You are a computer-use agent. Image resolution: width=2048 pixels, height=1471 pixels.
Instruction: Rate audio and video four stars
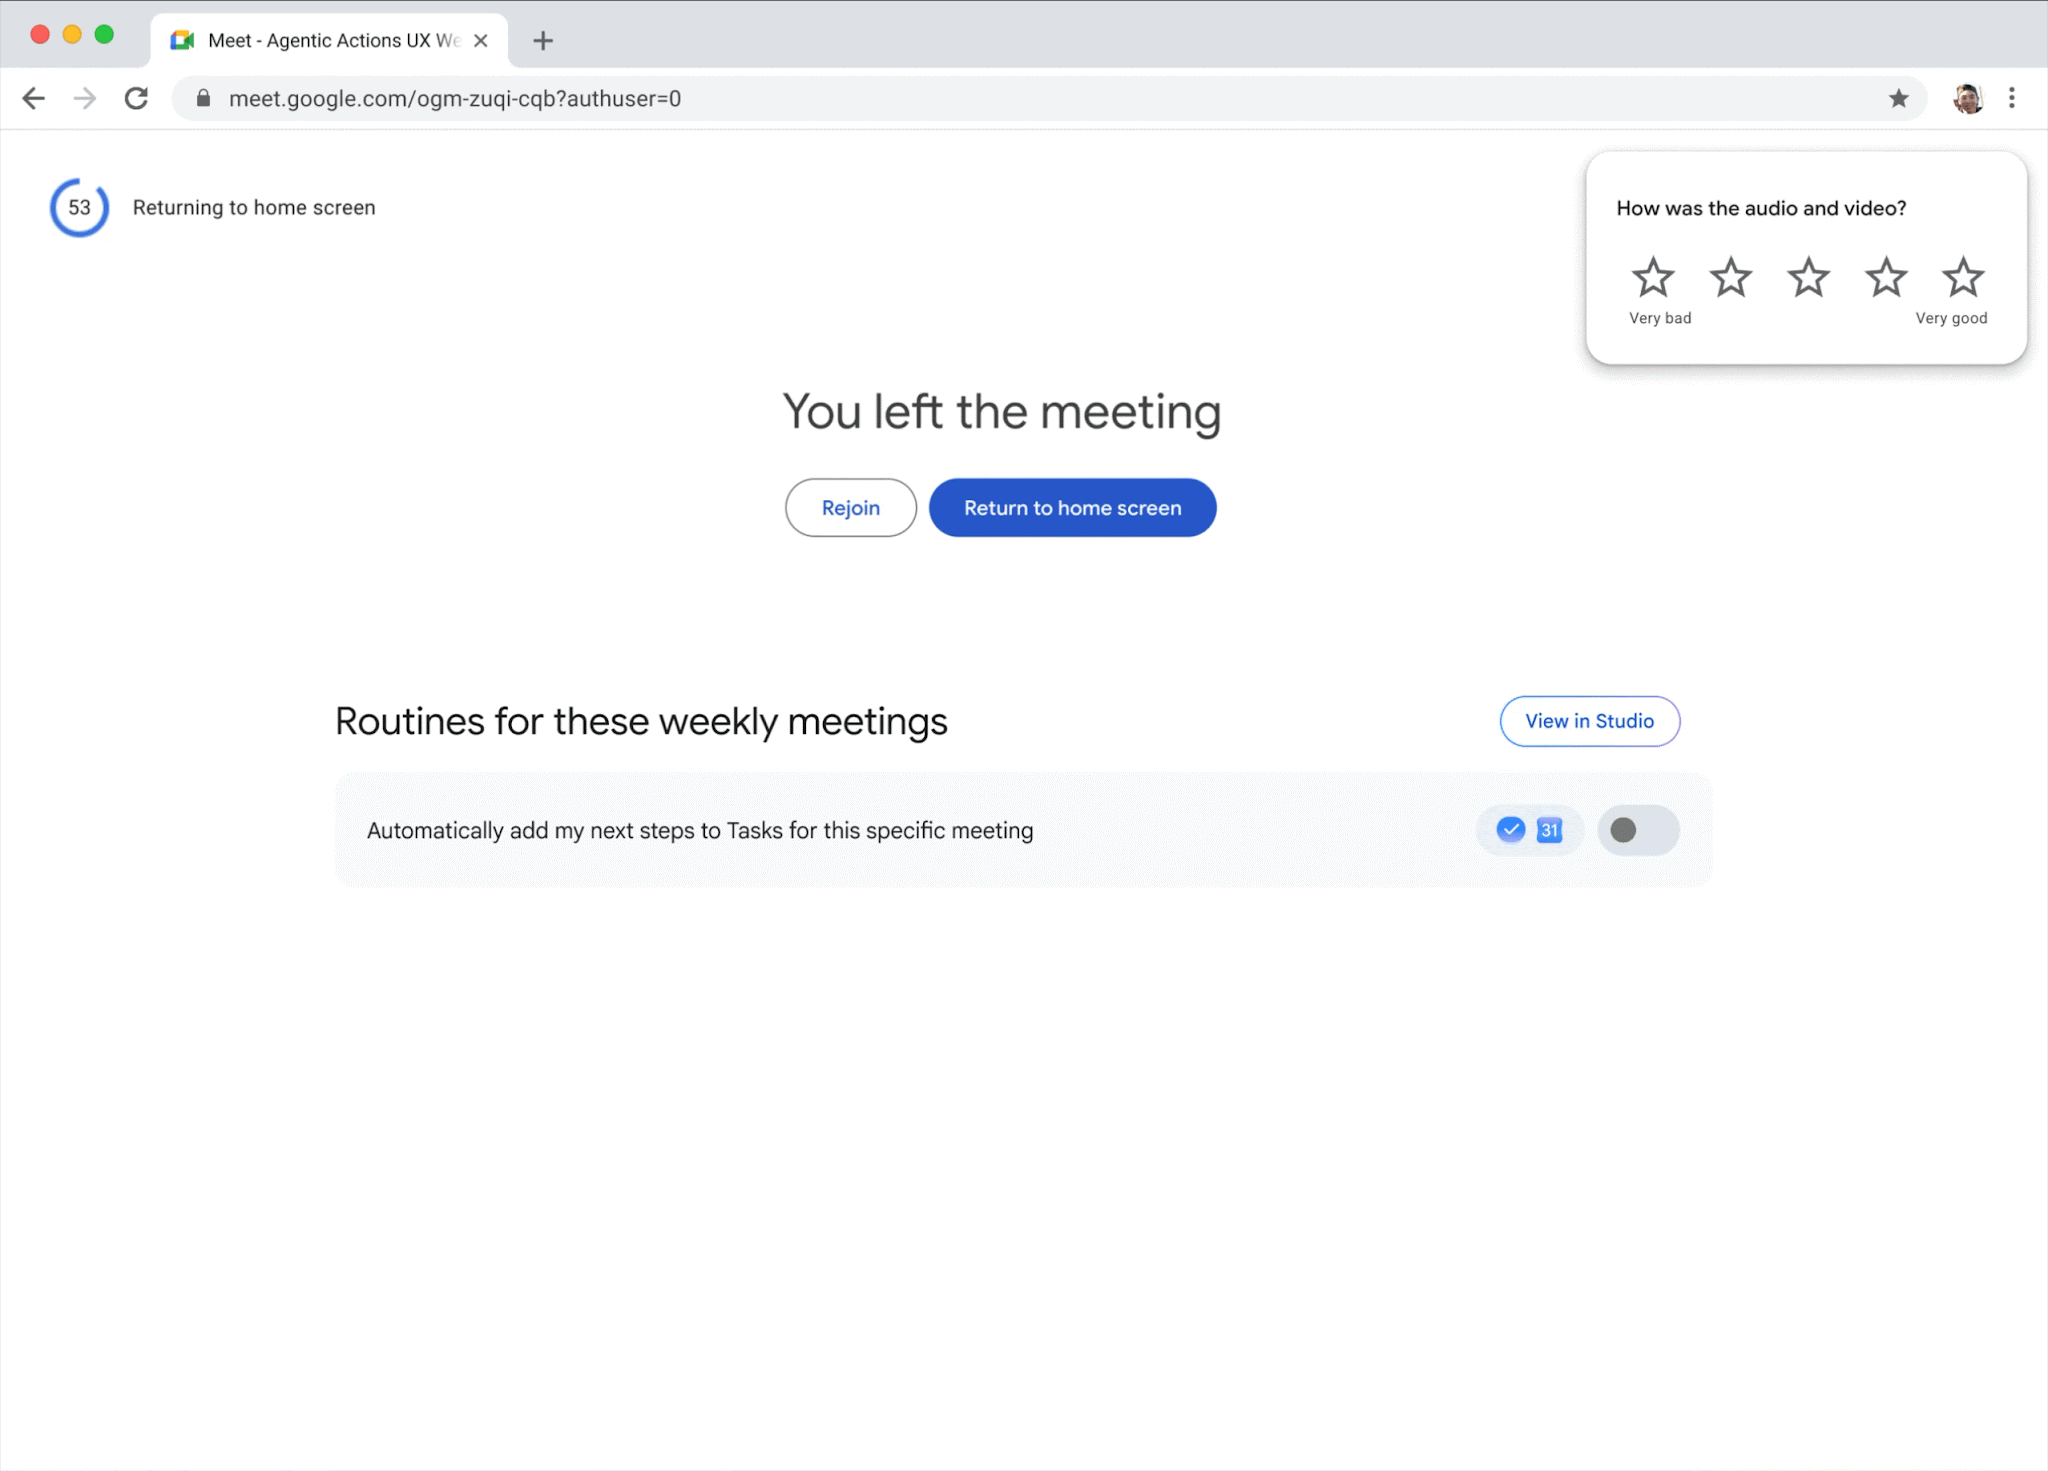[x=1886, y=277]
